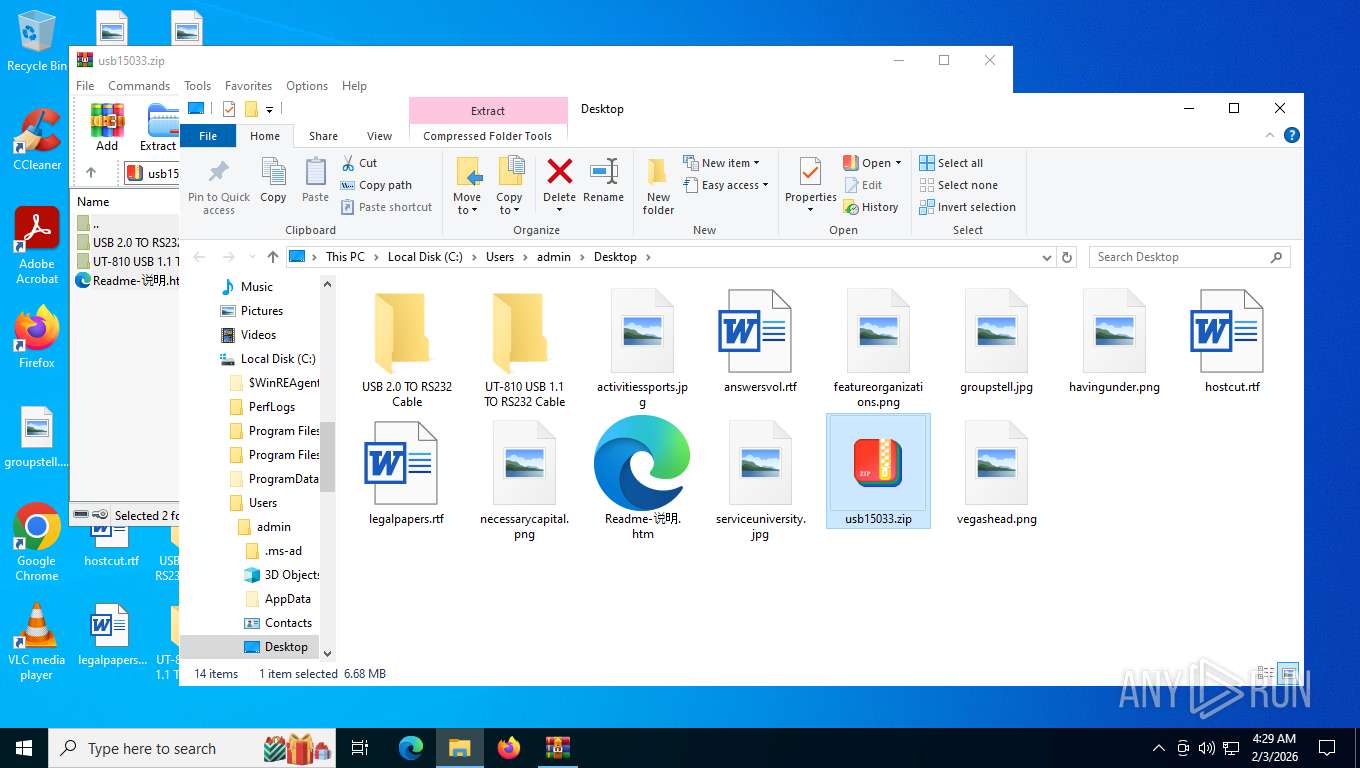Click the Properties ribbon icon
Image resolution: width=1360 pixels, height=768 pixels.
(x=810, y=171)
